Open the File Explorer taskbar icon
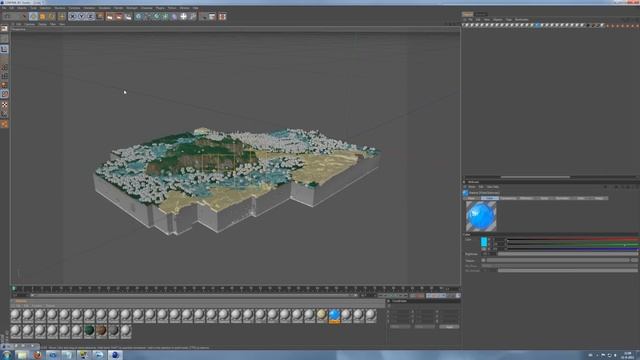Screen dimensions: 640x360 tap(22, 355)
